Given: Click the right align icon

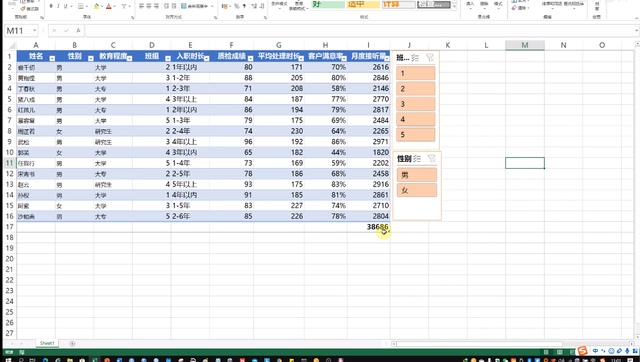Looking at the screenshot, I should point(156,6).
